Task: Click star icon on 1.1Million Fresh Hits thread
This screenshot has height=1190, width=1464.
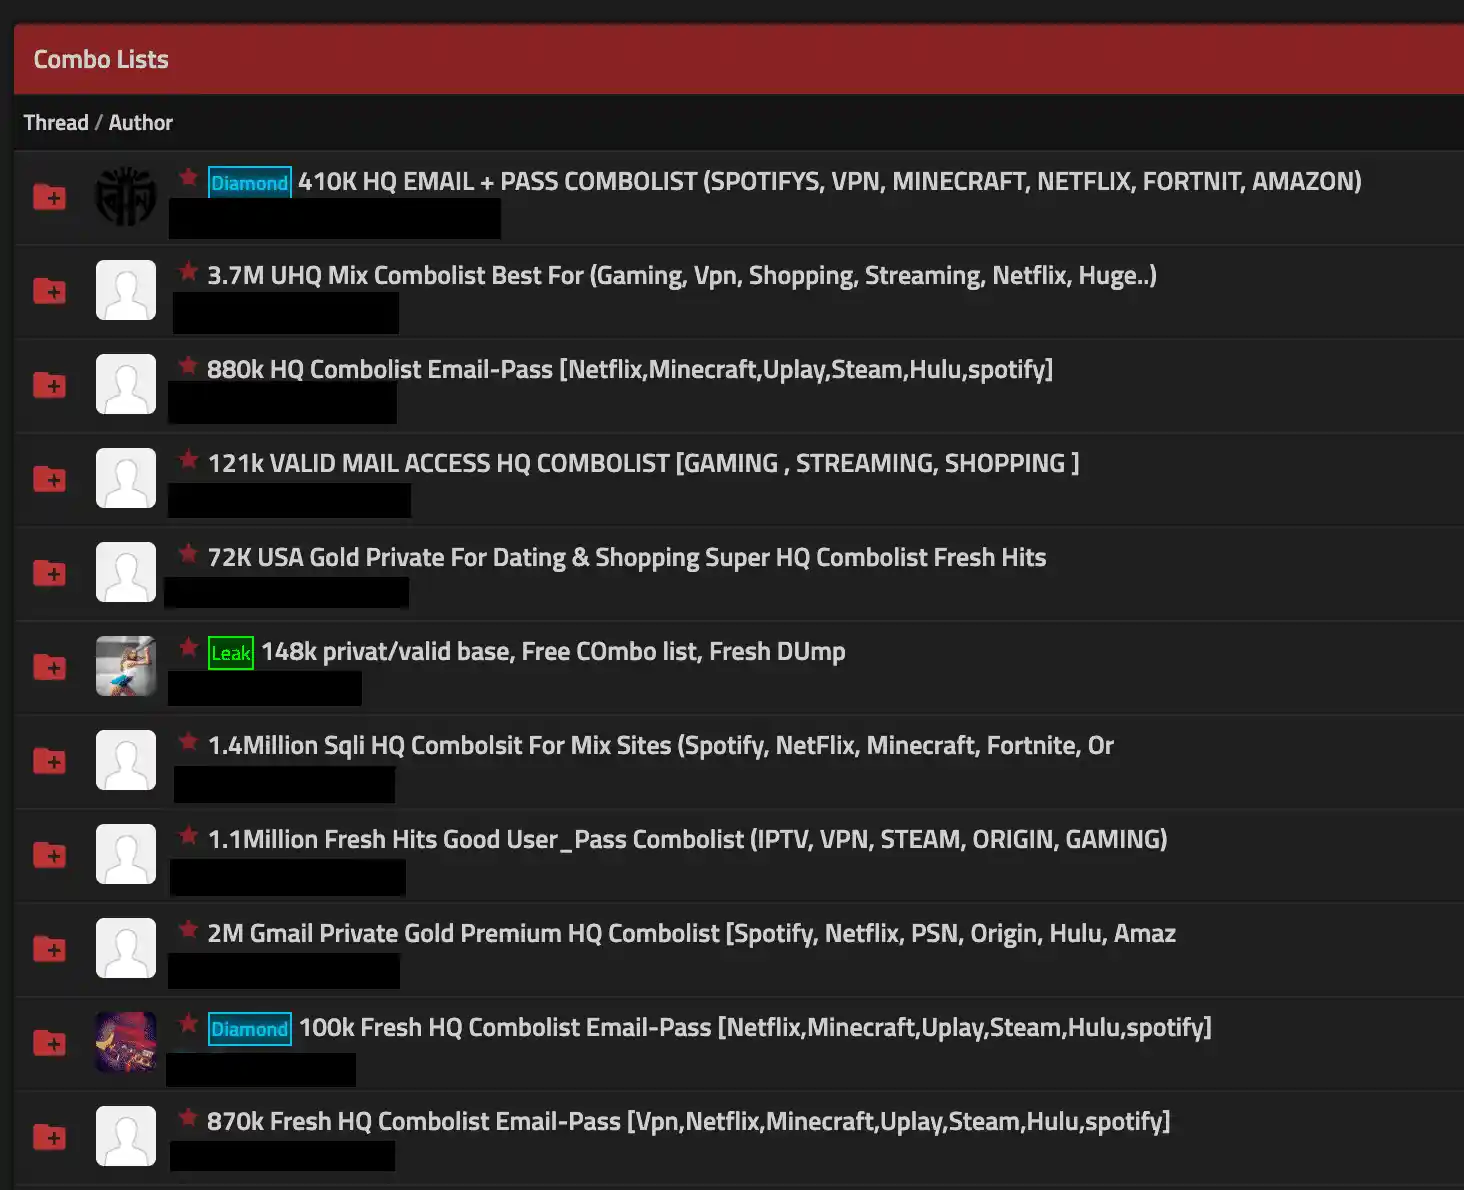Action: point(188,836)
